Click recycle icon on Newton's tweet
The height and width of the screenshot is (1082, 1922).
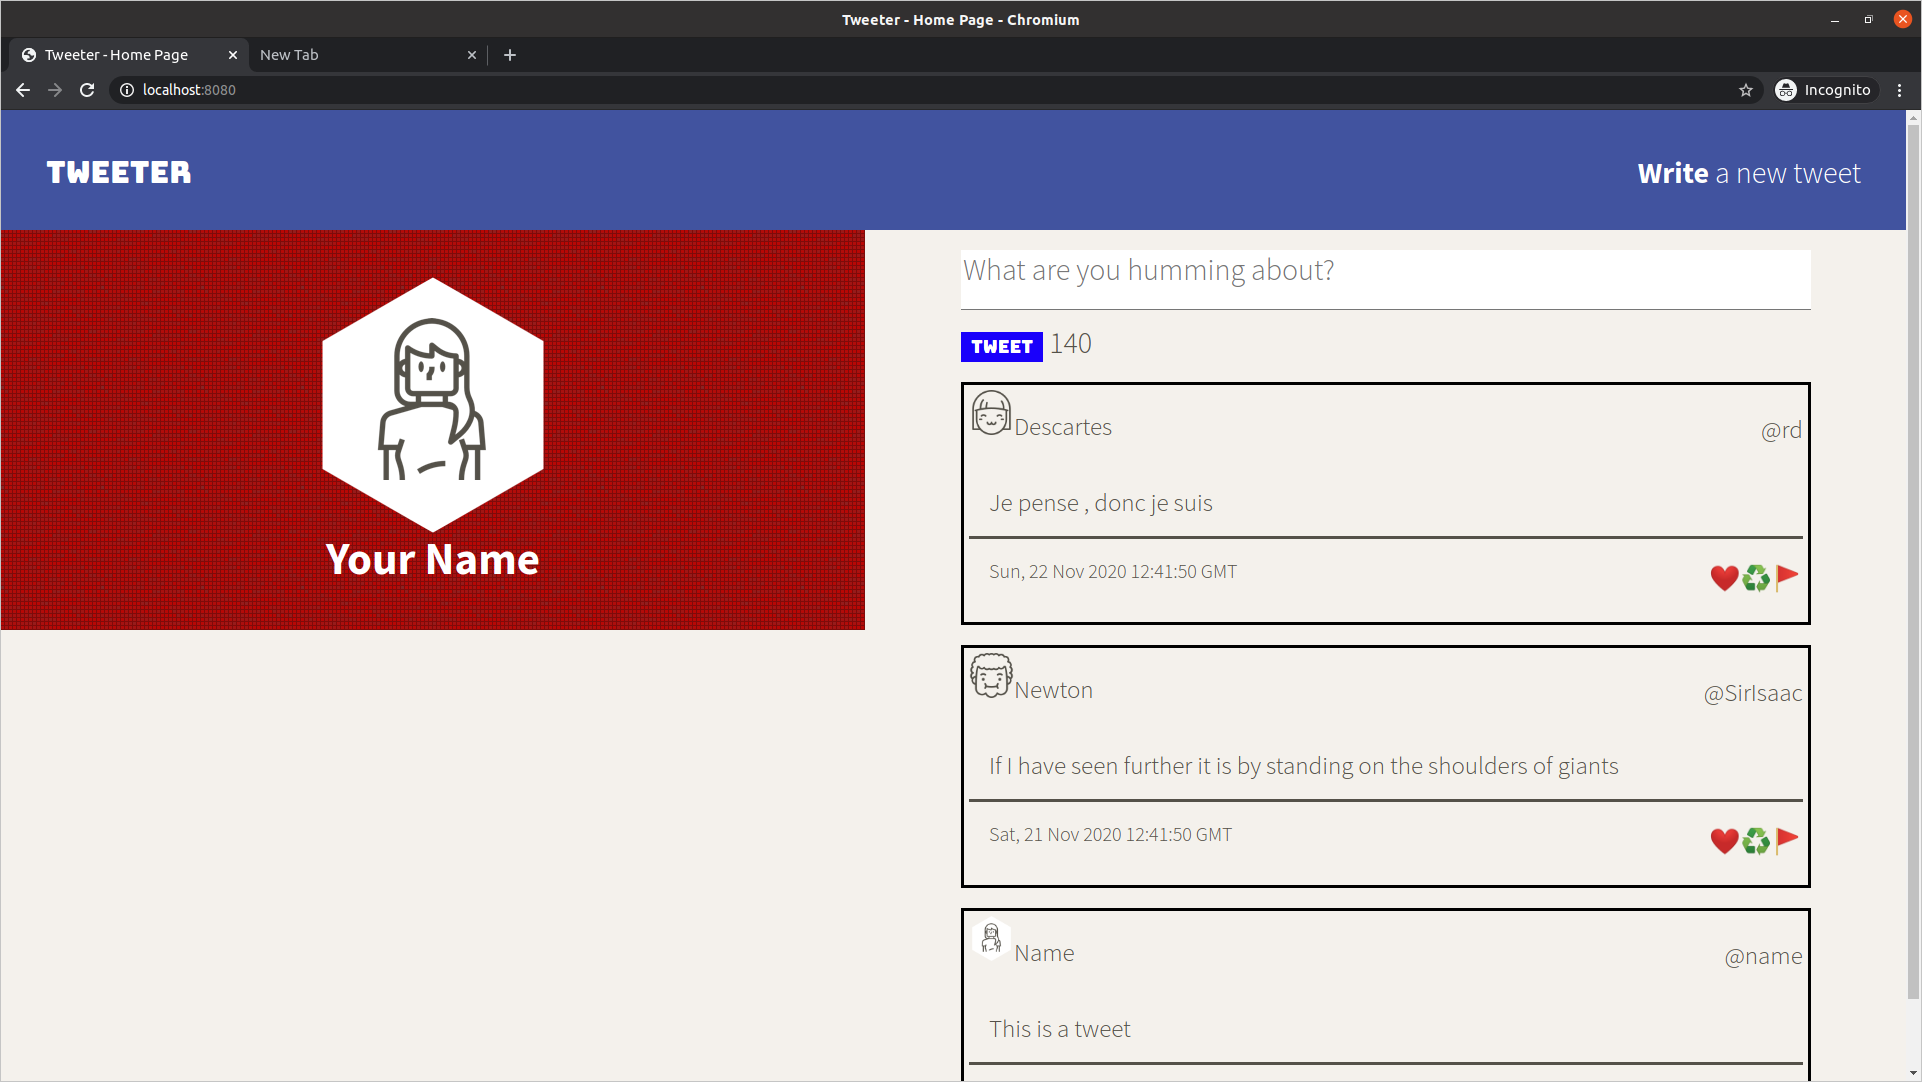coord(1756,841)
